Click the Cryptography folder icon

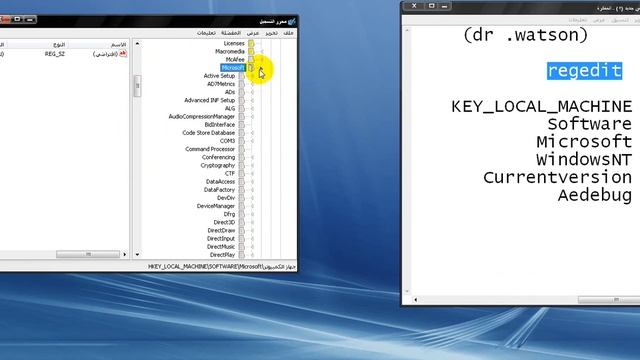(242, 166)
